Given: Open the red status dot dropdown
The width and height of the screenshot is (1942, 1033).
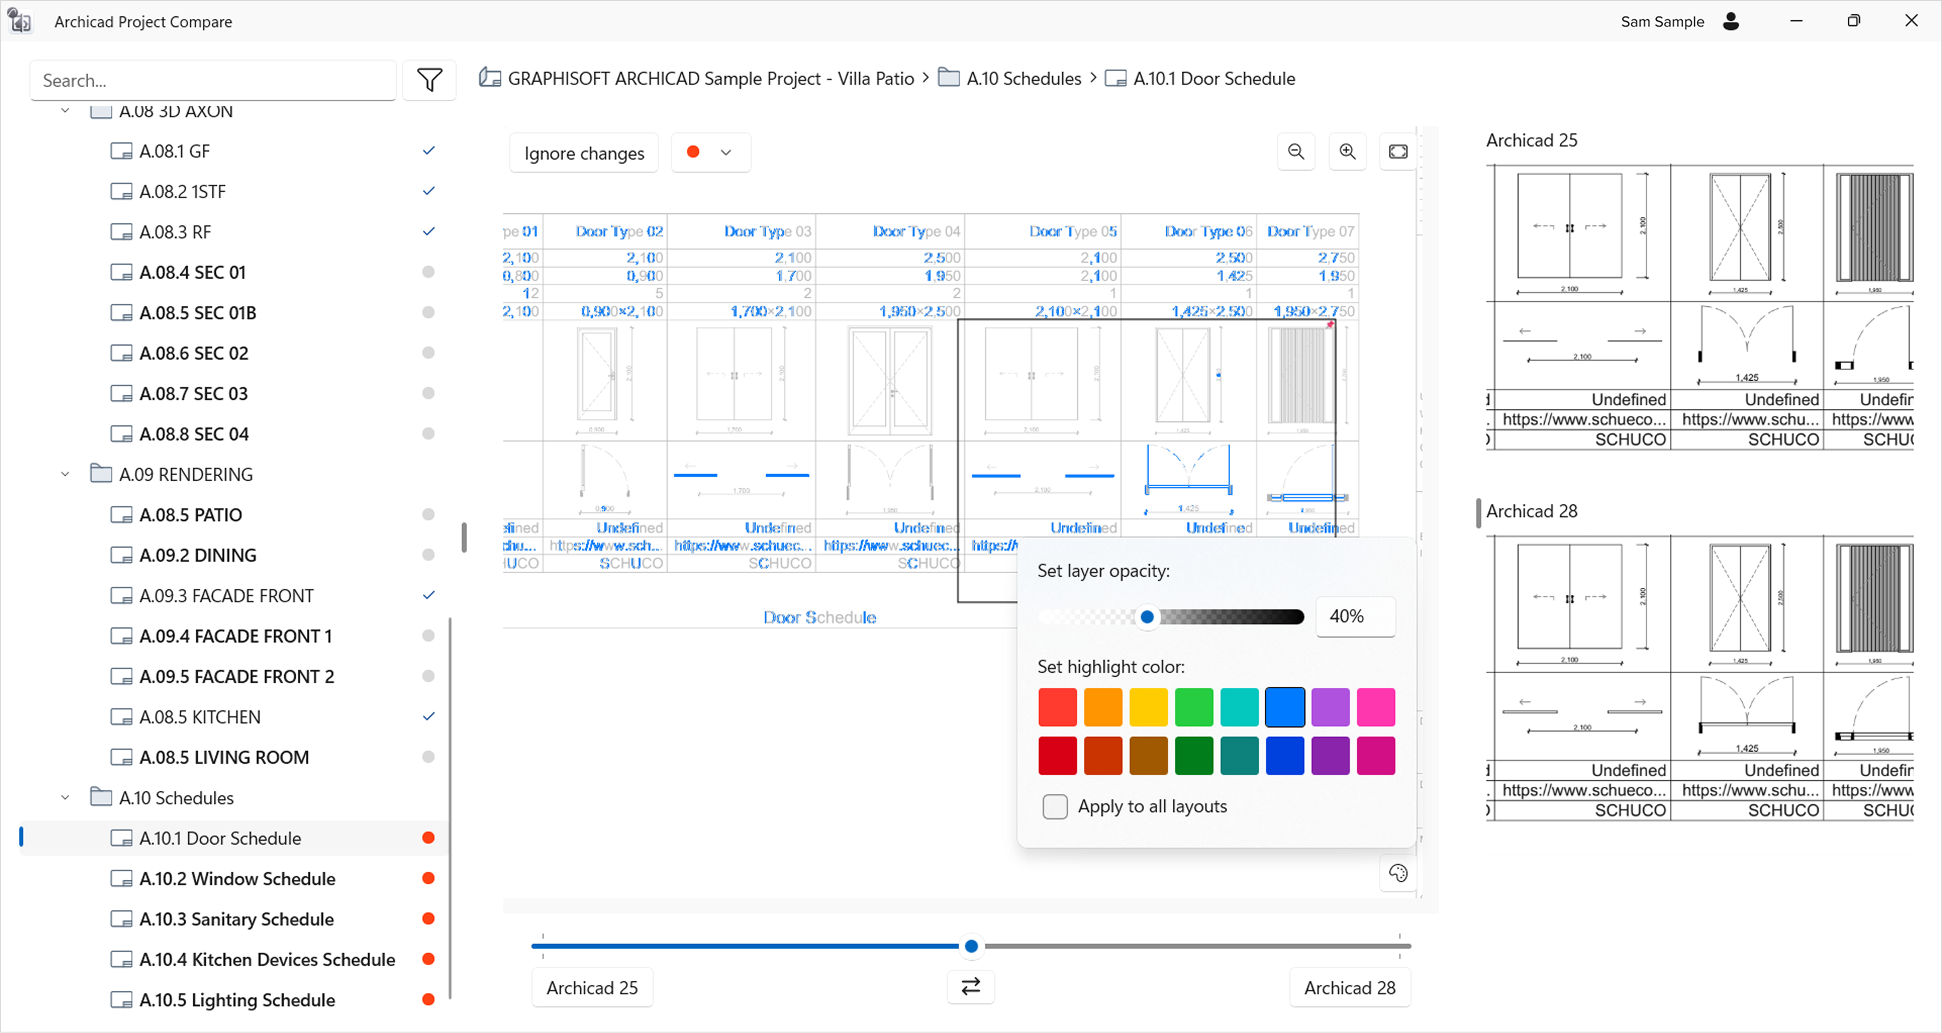Looking at the screenshot, I should click(709, 153).
